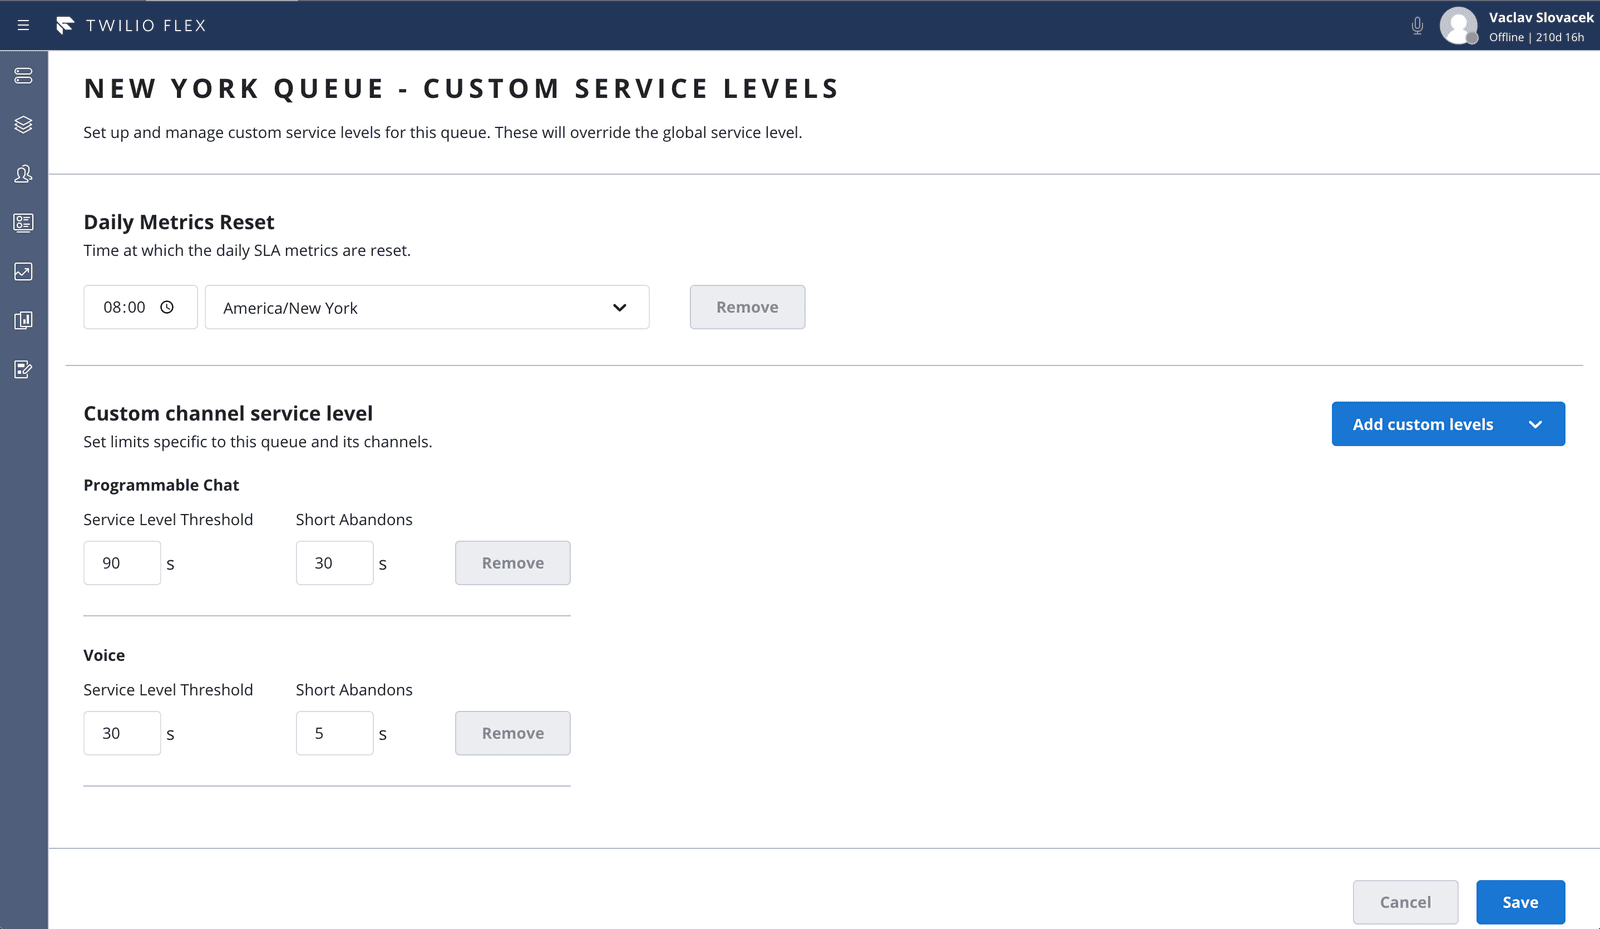Image resolution: width=1600 pixels, height=929 pixels.
Task: Select the Queues stats layers icon
Action: 23,124
